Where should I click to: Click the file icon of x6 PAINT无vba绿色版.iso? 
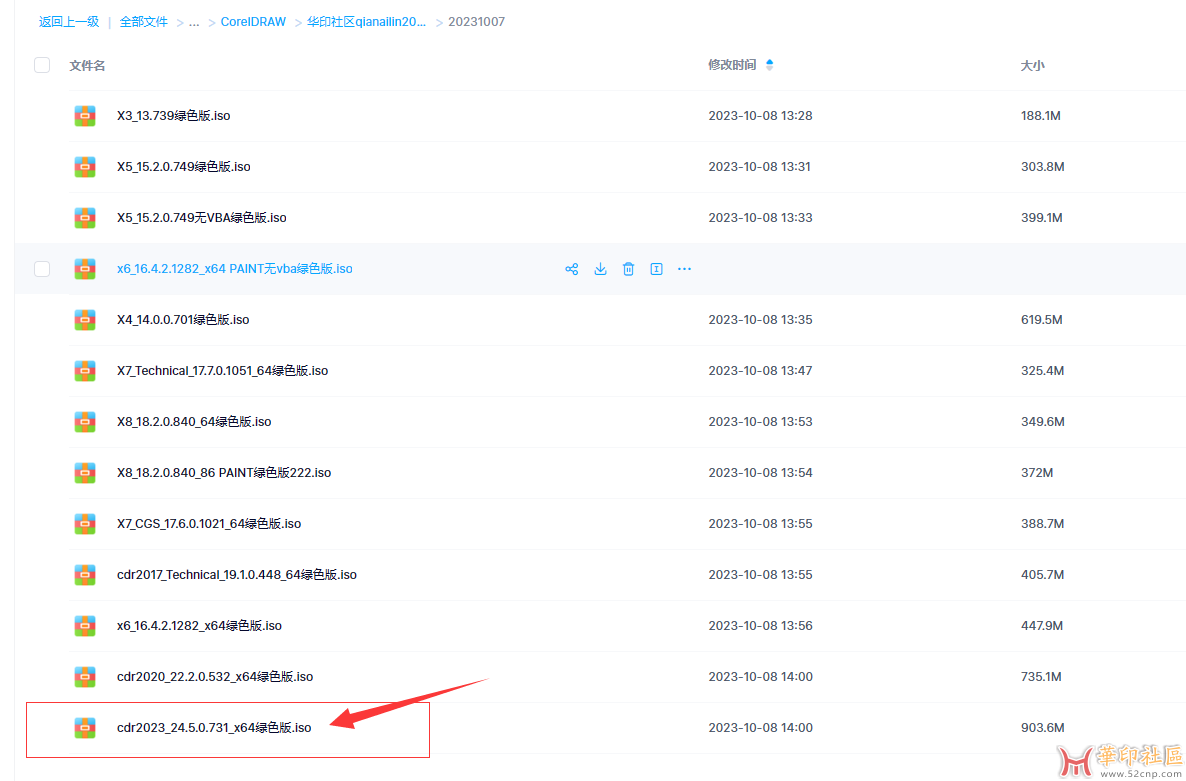pos(85,269)
